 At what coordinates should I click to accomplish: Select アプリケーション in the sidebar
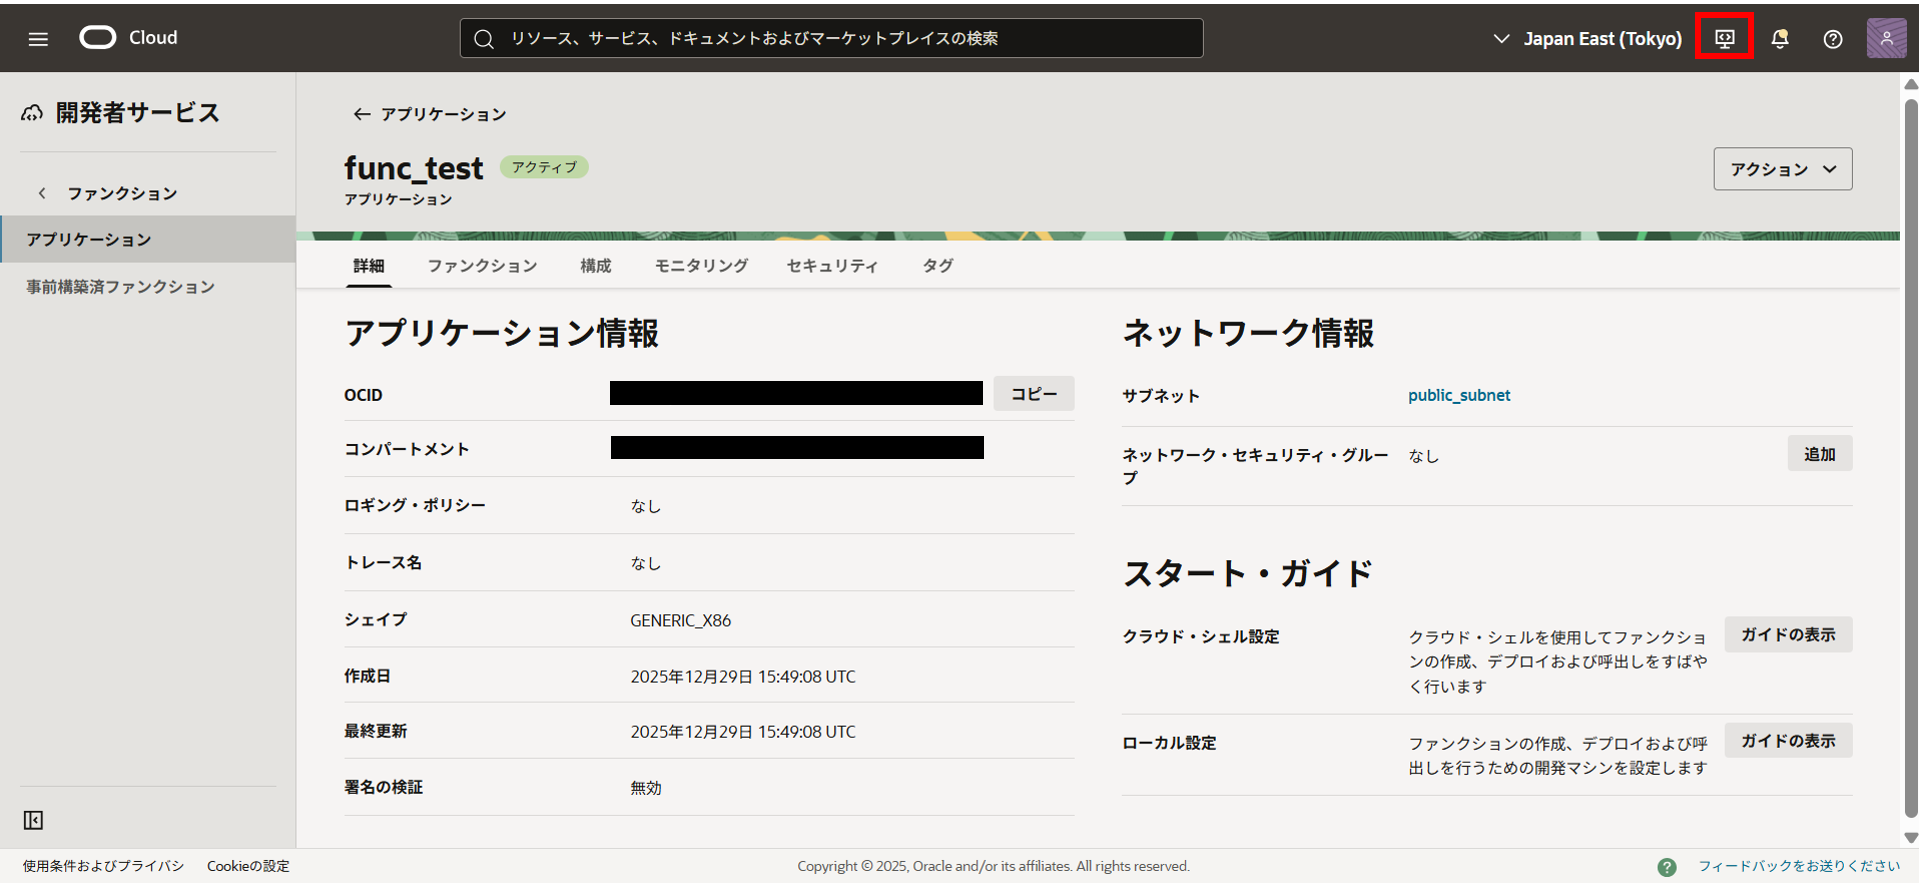(x=148, y=239)
